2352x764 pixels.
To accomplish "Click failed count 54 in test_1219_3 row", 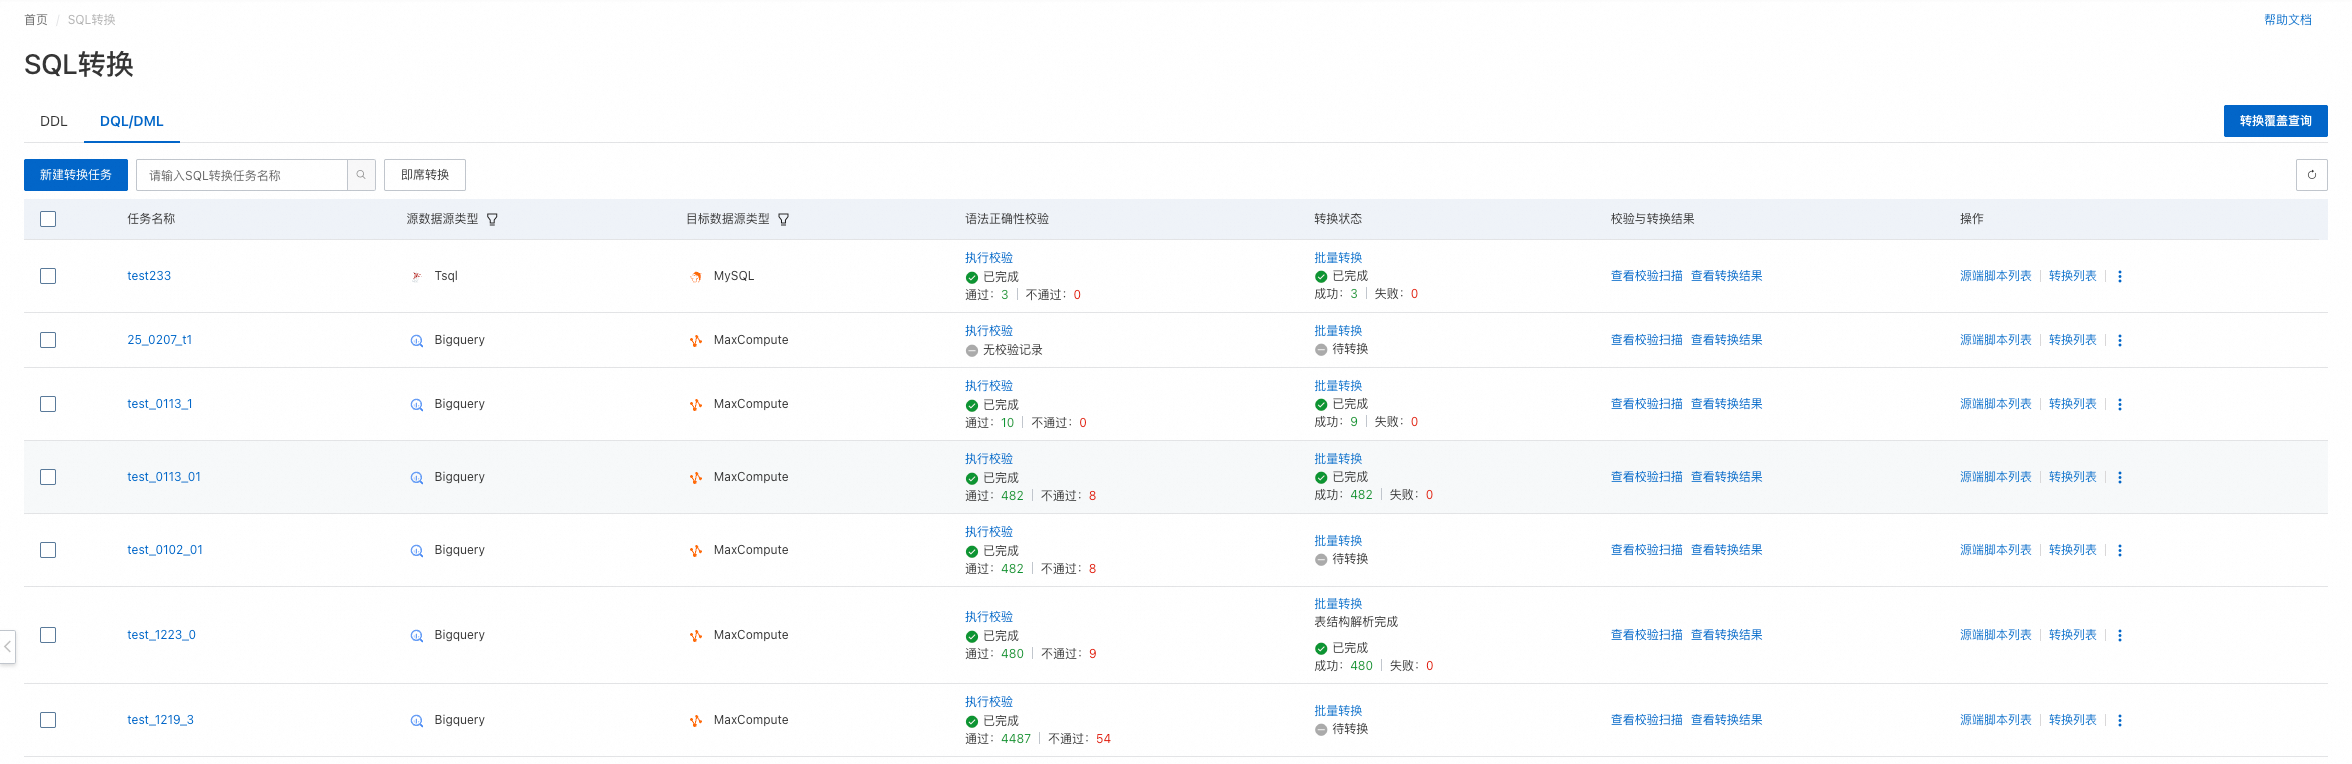I will (x=1103, y=739).
